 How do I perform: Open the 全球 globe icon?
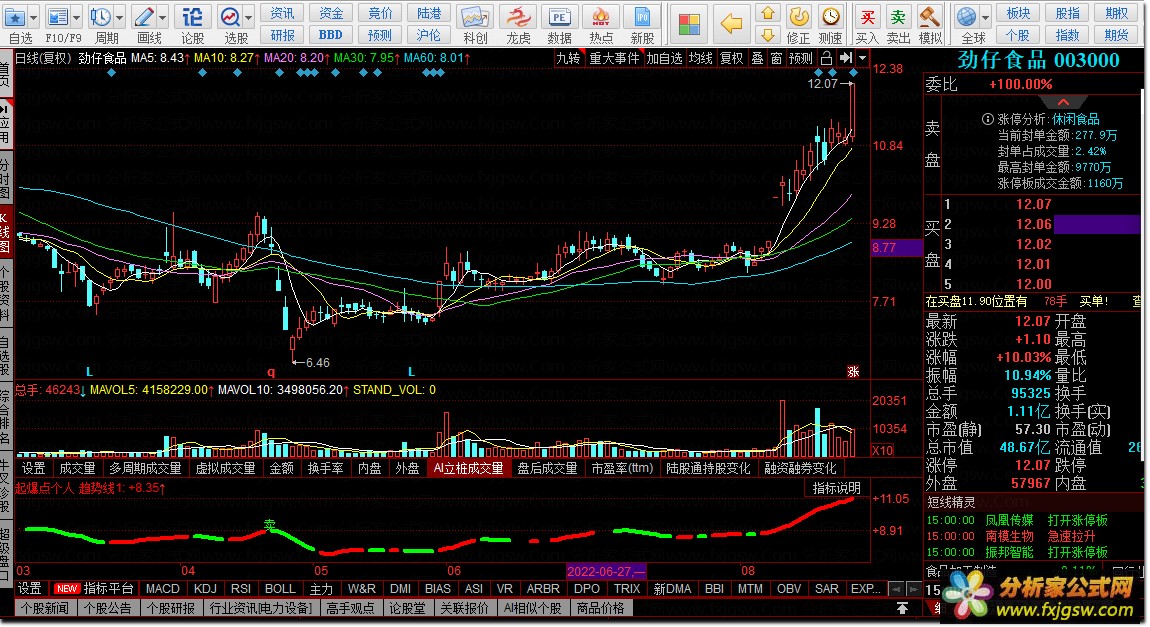967,17
